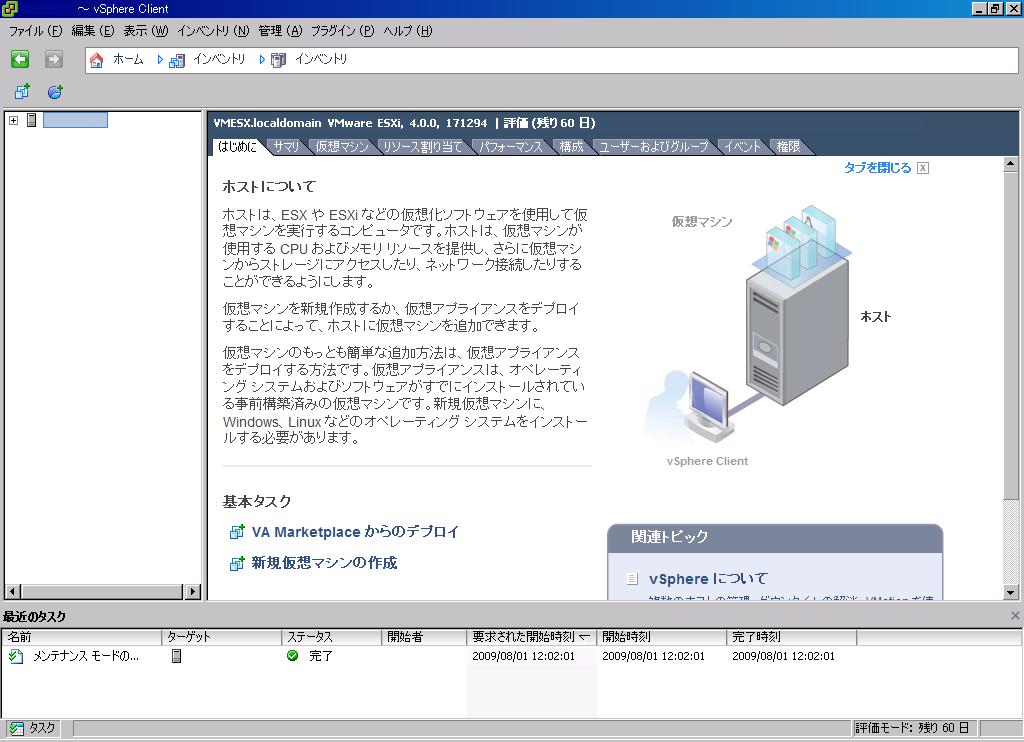Open dropdown arrow after ホーム breadcrumb
The height and width of the screenshot is (742, 1024).
(x=160, y=59)
